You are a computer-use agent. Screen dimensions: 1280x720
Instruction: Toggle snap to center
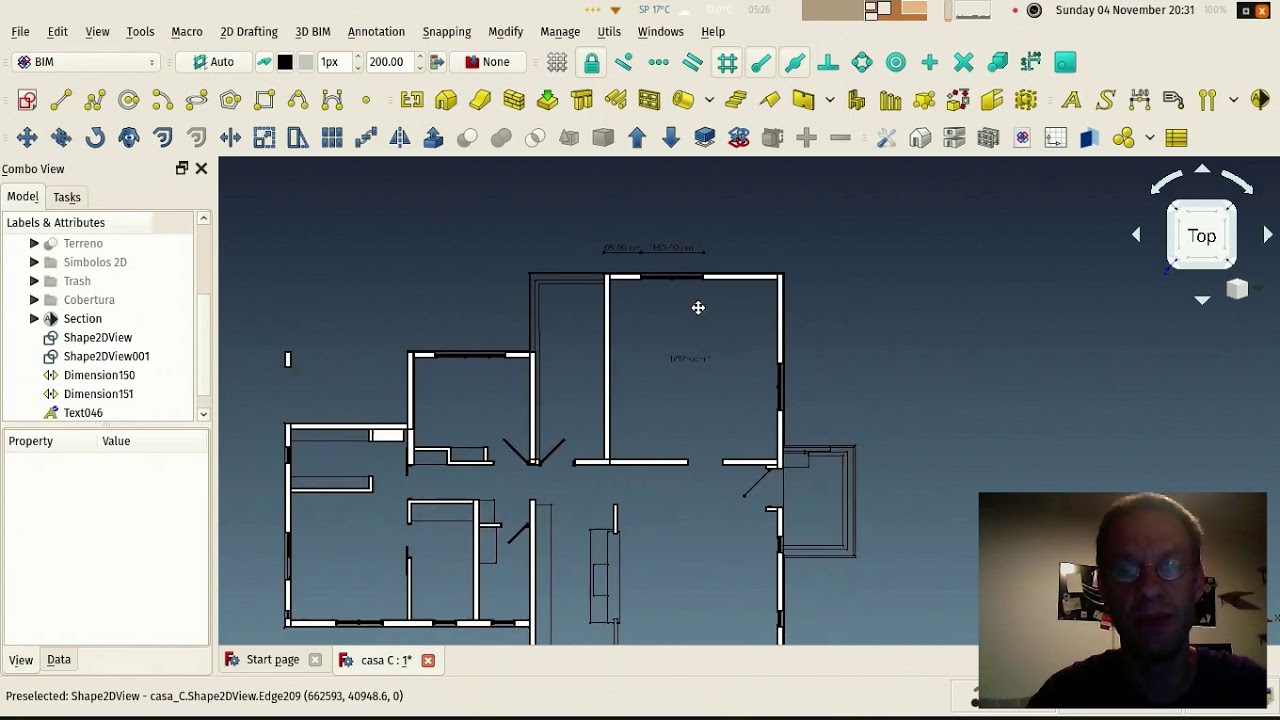[896, 62]
